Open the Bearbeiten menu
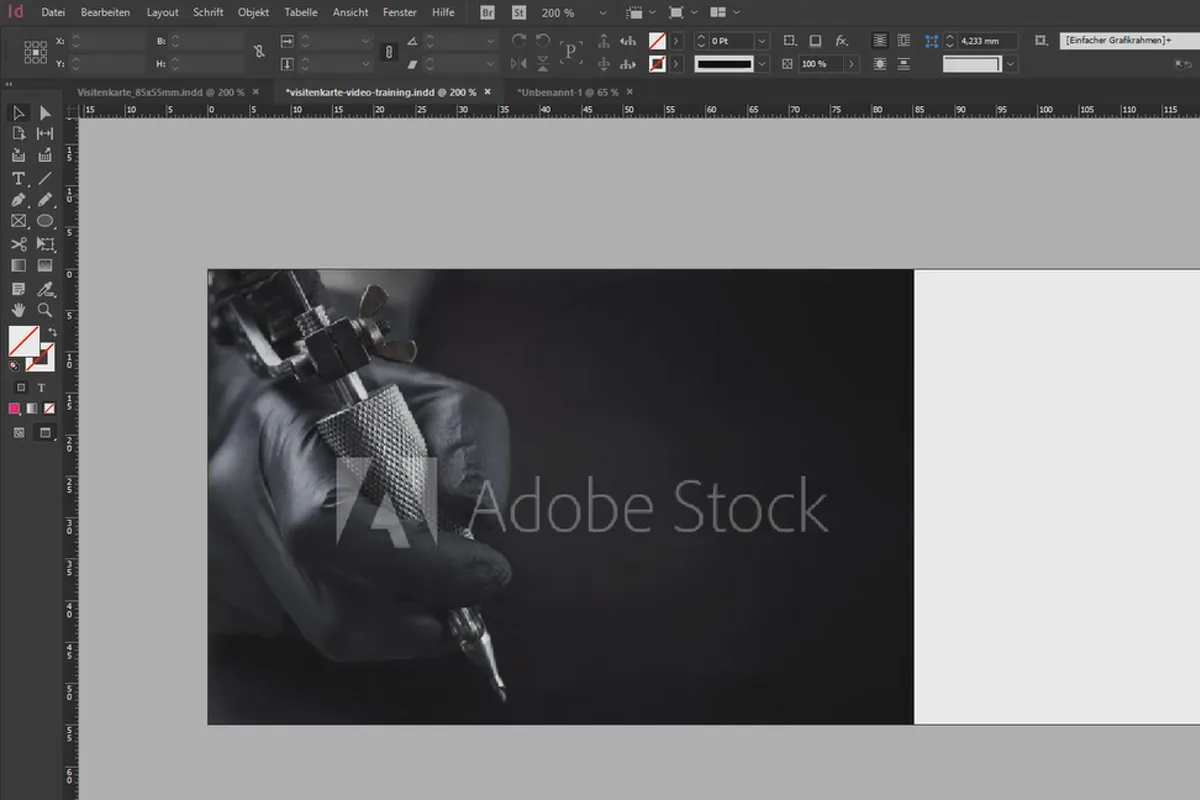Viewport: 1200px width, 800px height. click(x=106, y=13)
